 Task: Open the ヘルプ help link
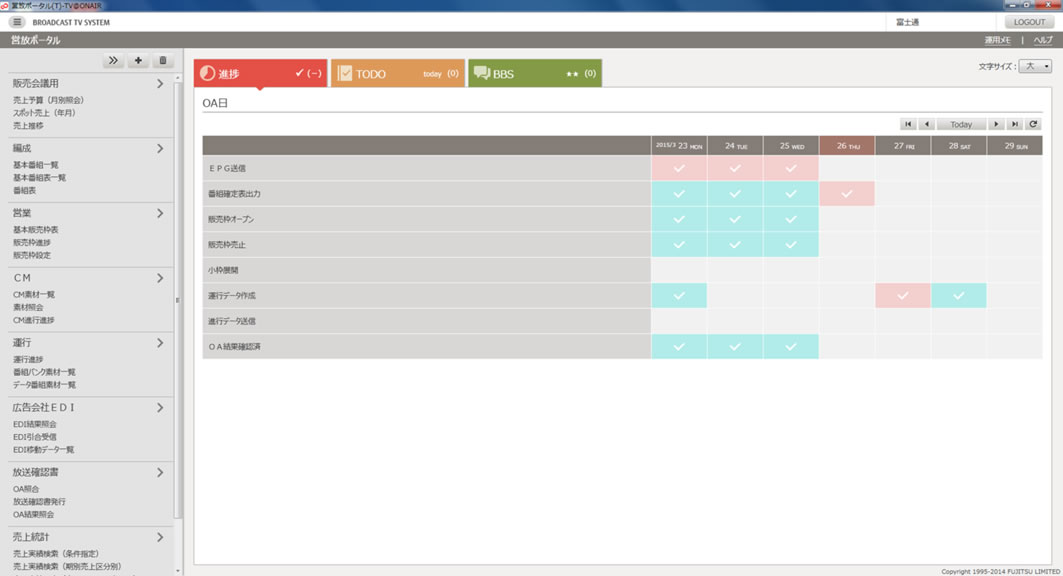coord(1042,40)
